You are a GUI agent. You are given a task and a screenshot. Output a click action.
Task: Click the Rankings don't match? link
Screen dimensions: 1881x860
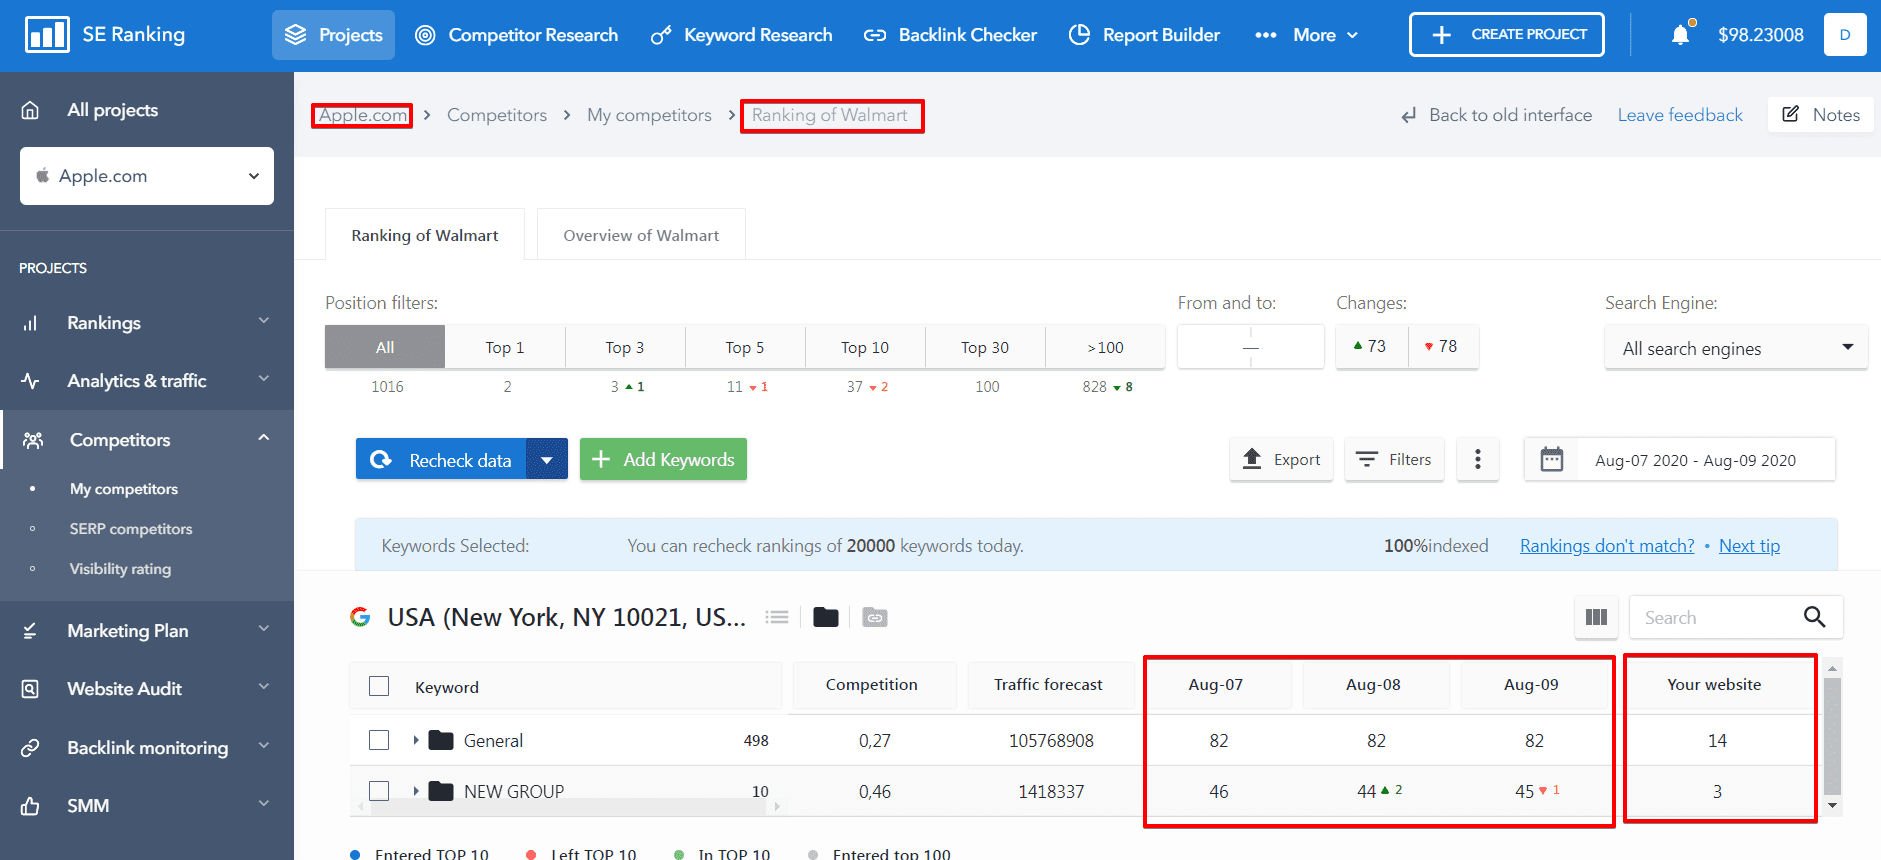pyautogui.click(x=1607, y=546)
